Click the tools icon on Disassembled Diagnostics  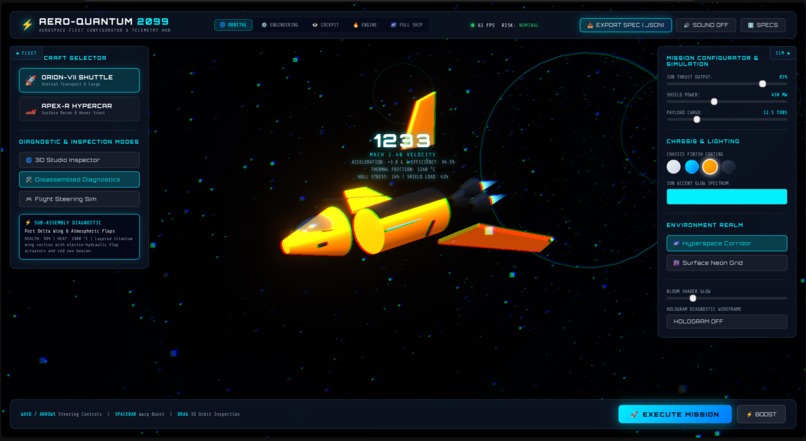tap(29, 179)
